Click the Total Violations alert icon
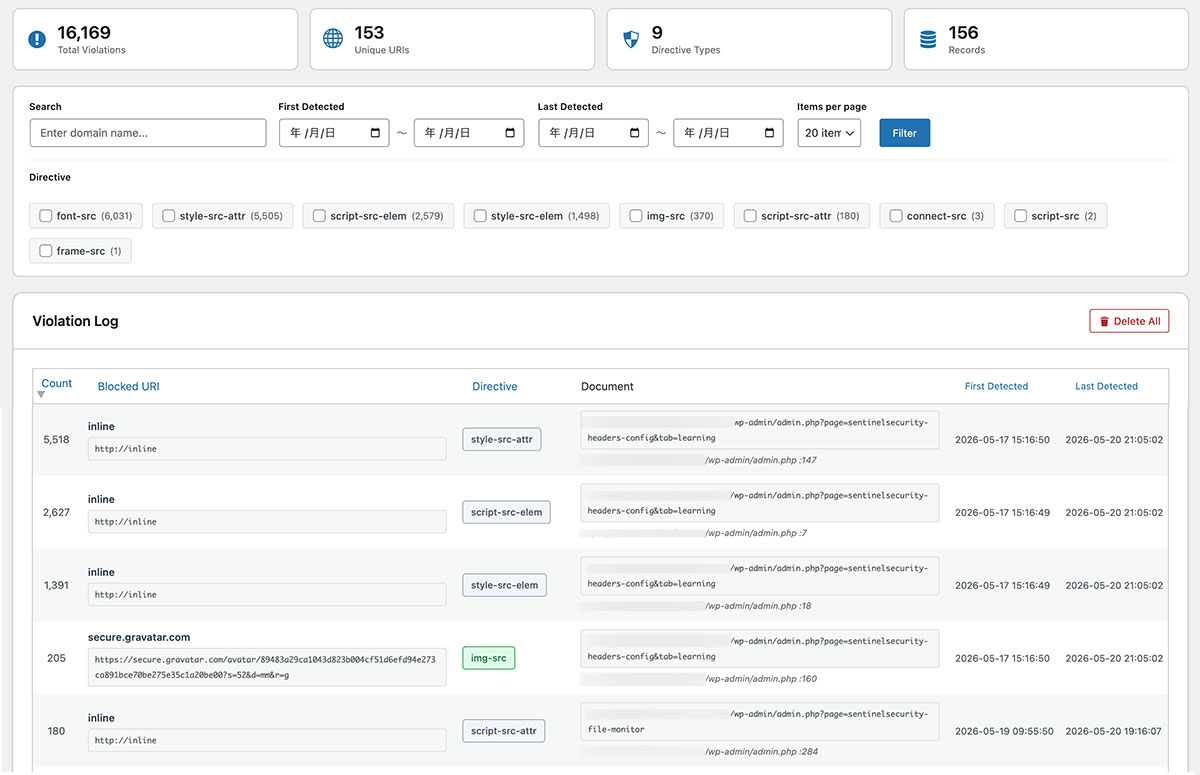Viewport: 1200px width, 775px height. click(37, 39)
